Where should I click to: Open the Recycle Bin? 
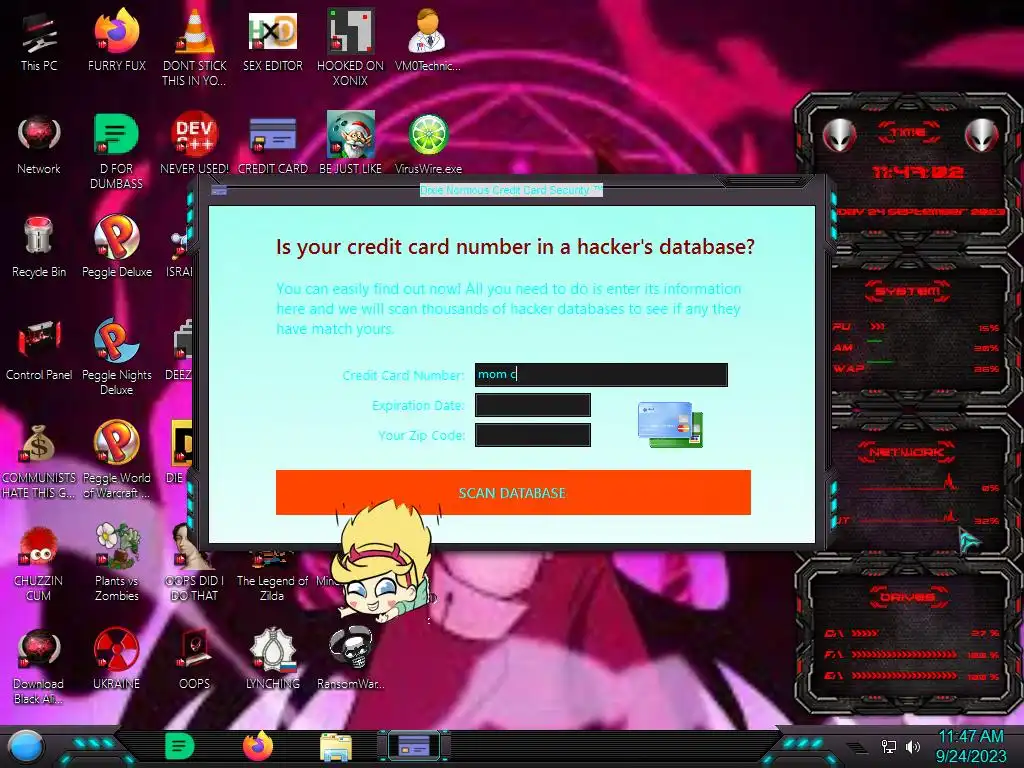tap(39, 247)
